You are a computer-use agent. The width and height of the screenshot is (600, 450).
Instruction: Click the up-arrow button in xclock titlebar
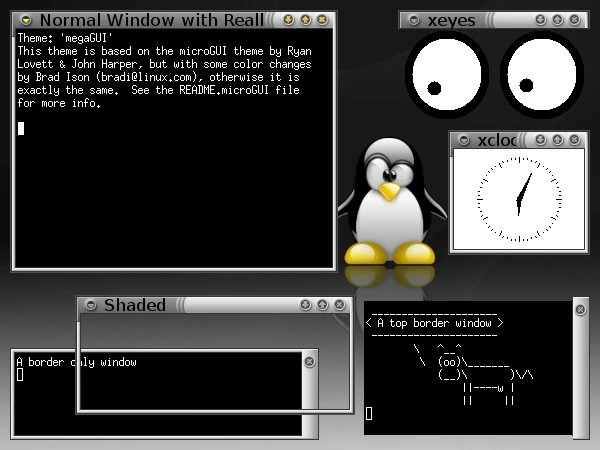pos(558,140)
